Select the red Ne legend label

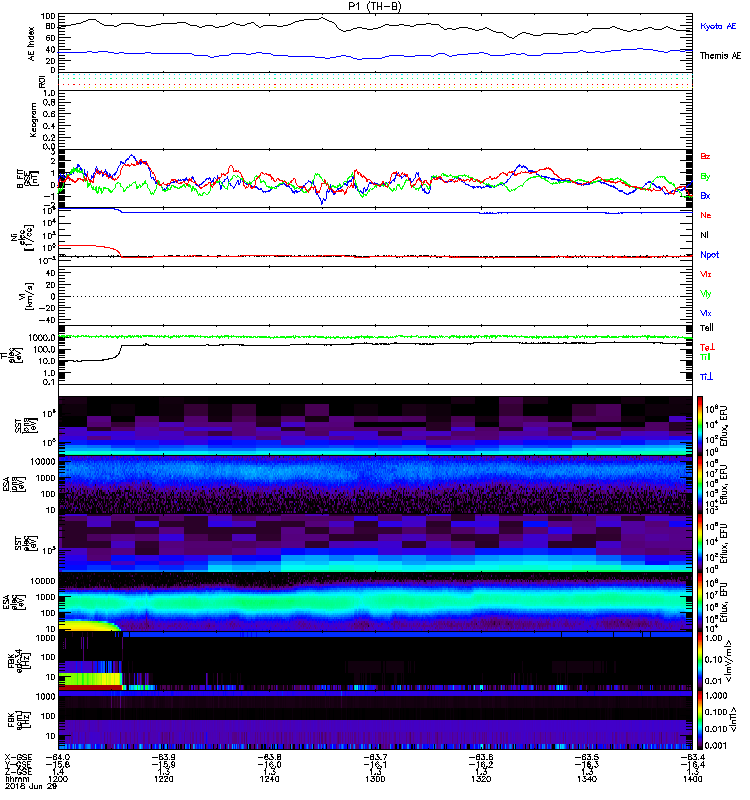[706, 215]
